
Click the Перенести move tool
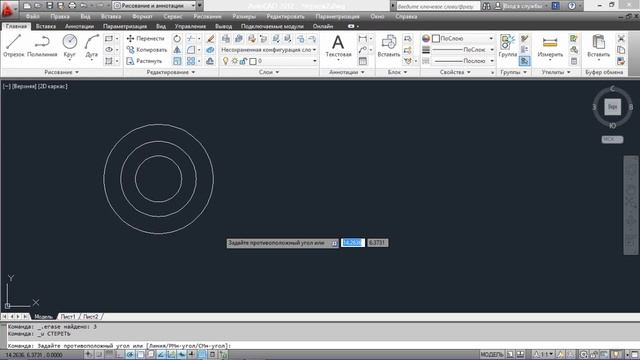pos(145,38)
